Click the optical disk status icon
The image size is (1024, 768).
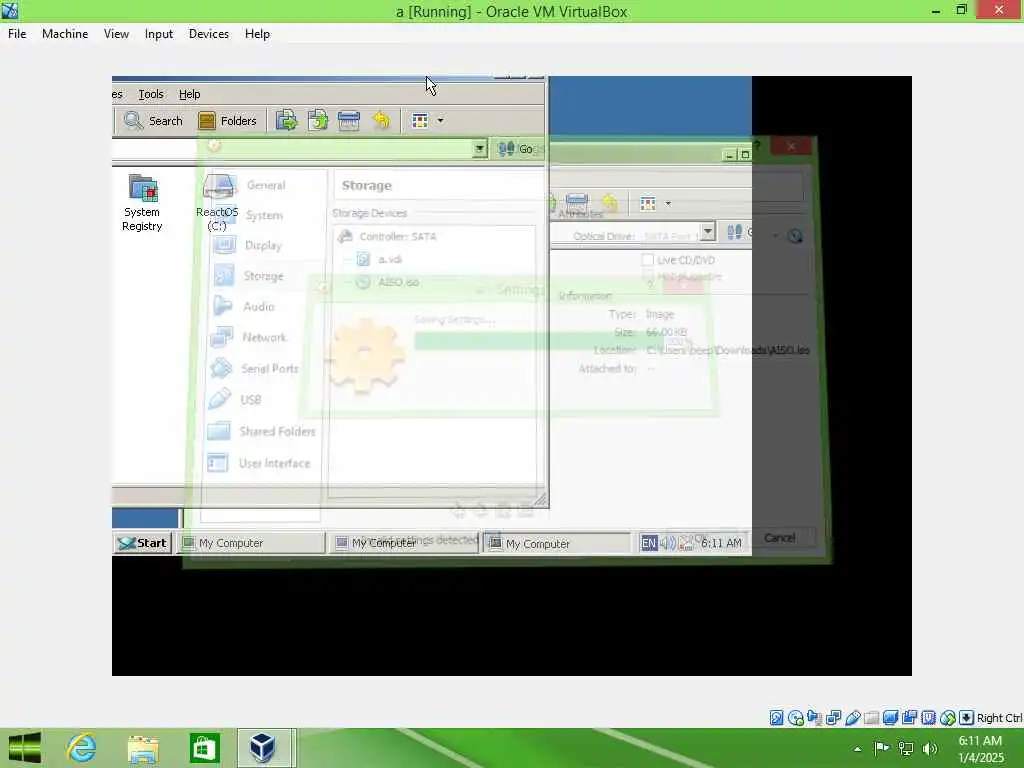[x=795, y=718]
